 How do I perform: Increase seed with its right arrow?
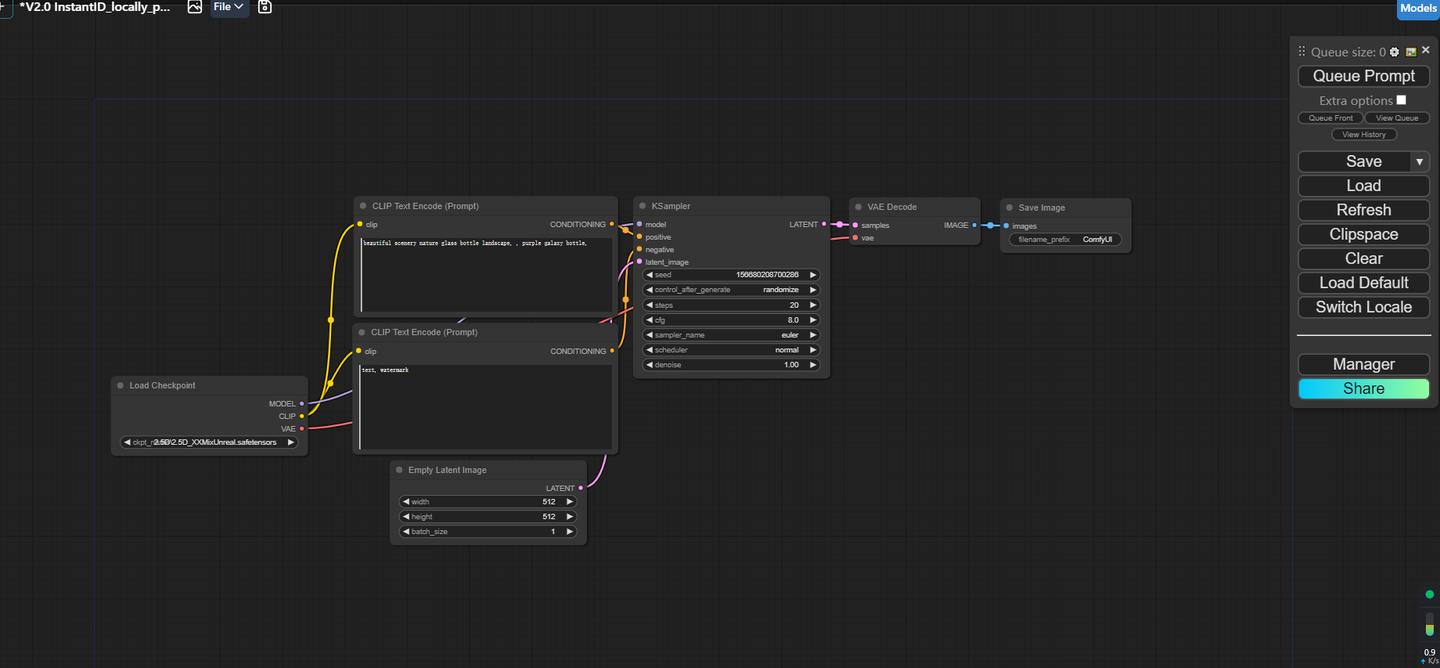[813, 275]
